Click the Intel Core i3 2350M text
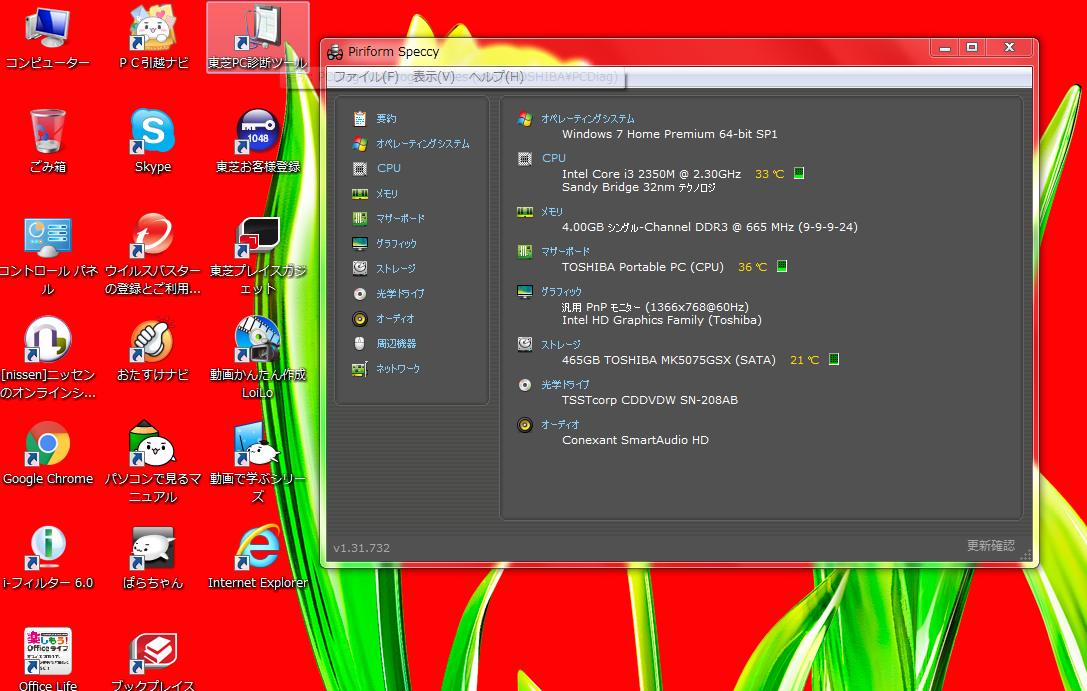The height and width of the screenshot is (691, 1087). pos(651,174)
